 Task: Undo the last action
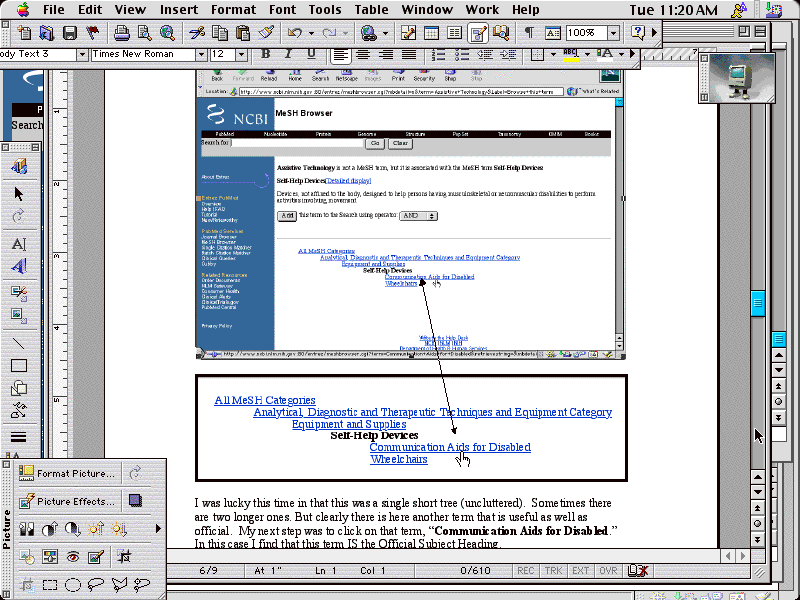click(x=294, y=33)
